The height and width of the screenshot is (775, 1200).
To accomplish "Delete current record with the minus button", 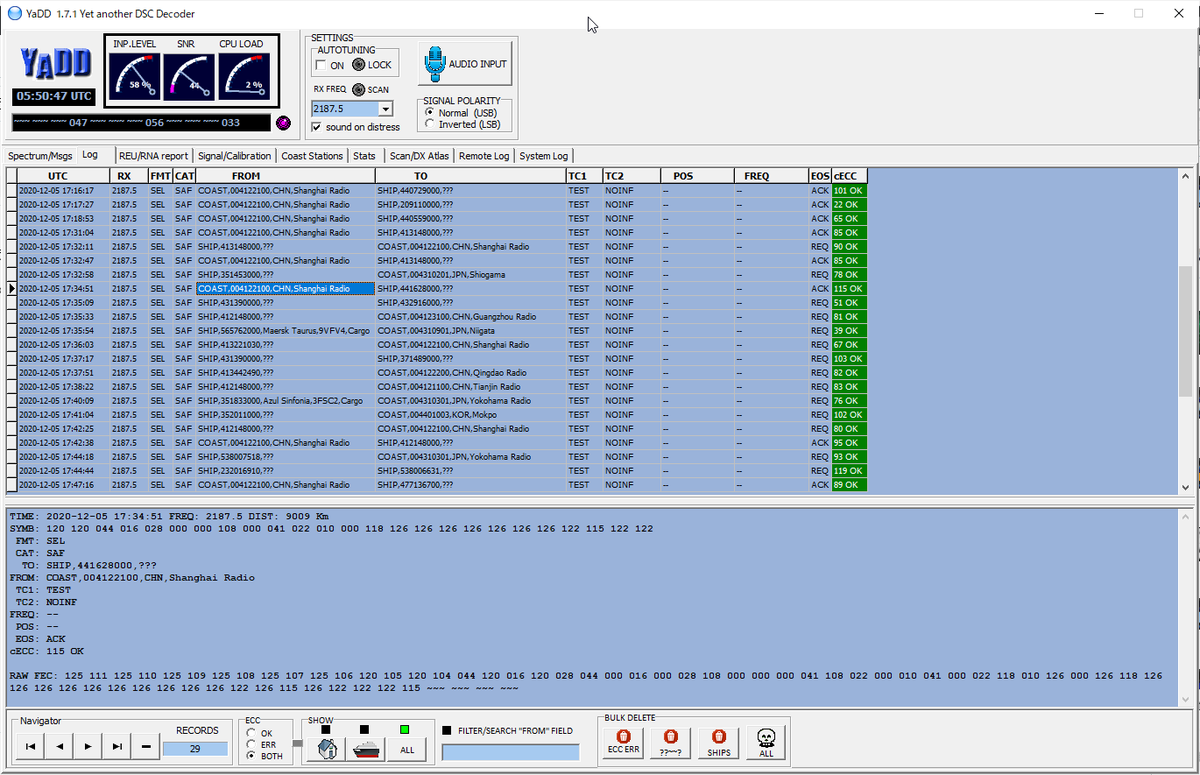I will (146, 745).
